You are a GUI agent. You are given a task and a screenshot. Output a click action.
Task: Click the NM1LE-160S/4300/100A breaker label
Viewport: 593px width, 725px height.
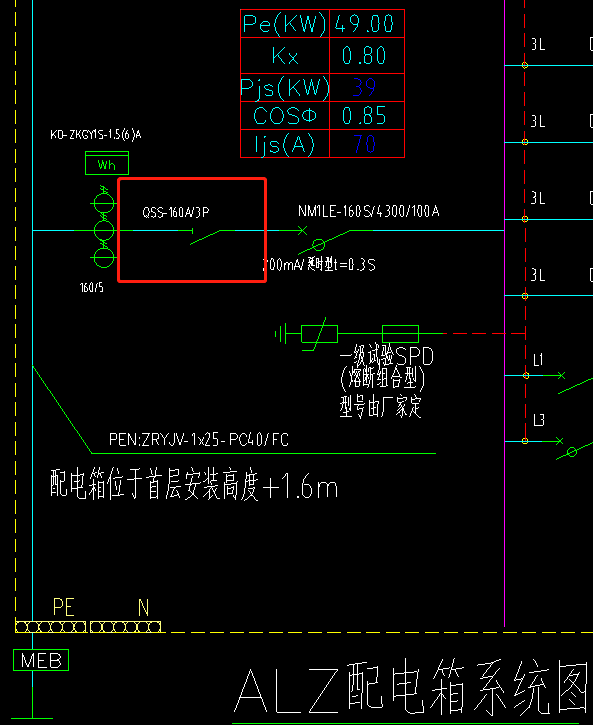click(x=368, y=211)
